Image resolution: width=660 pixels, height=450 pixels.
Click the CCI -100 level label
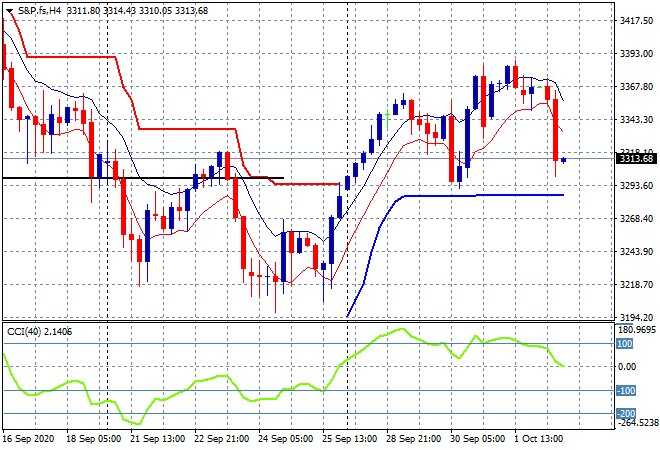point(626,391)
